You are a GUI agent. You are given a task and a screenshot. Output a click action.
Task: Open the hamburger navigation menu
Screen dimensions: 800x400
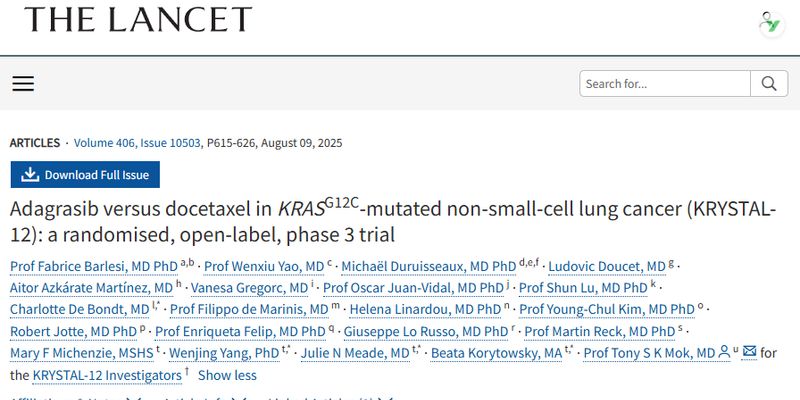pyautogui.click(x=23, y=84)
